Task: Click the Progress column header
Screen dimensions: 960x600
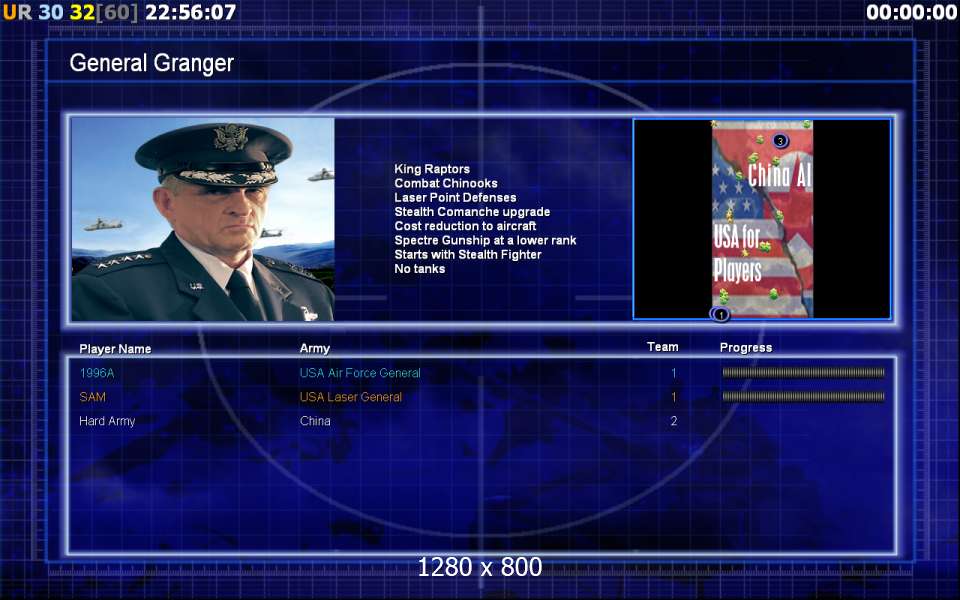Action: 746,348
